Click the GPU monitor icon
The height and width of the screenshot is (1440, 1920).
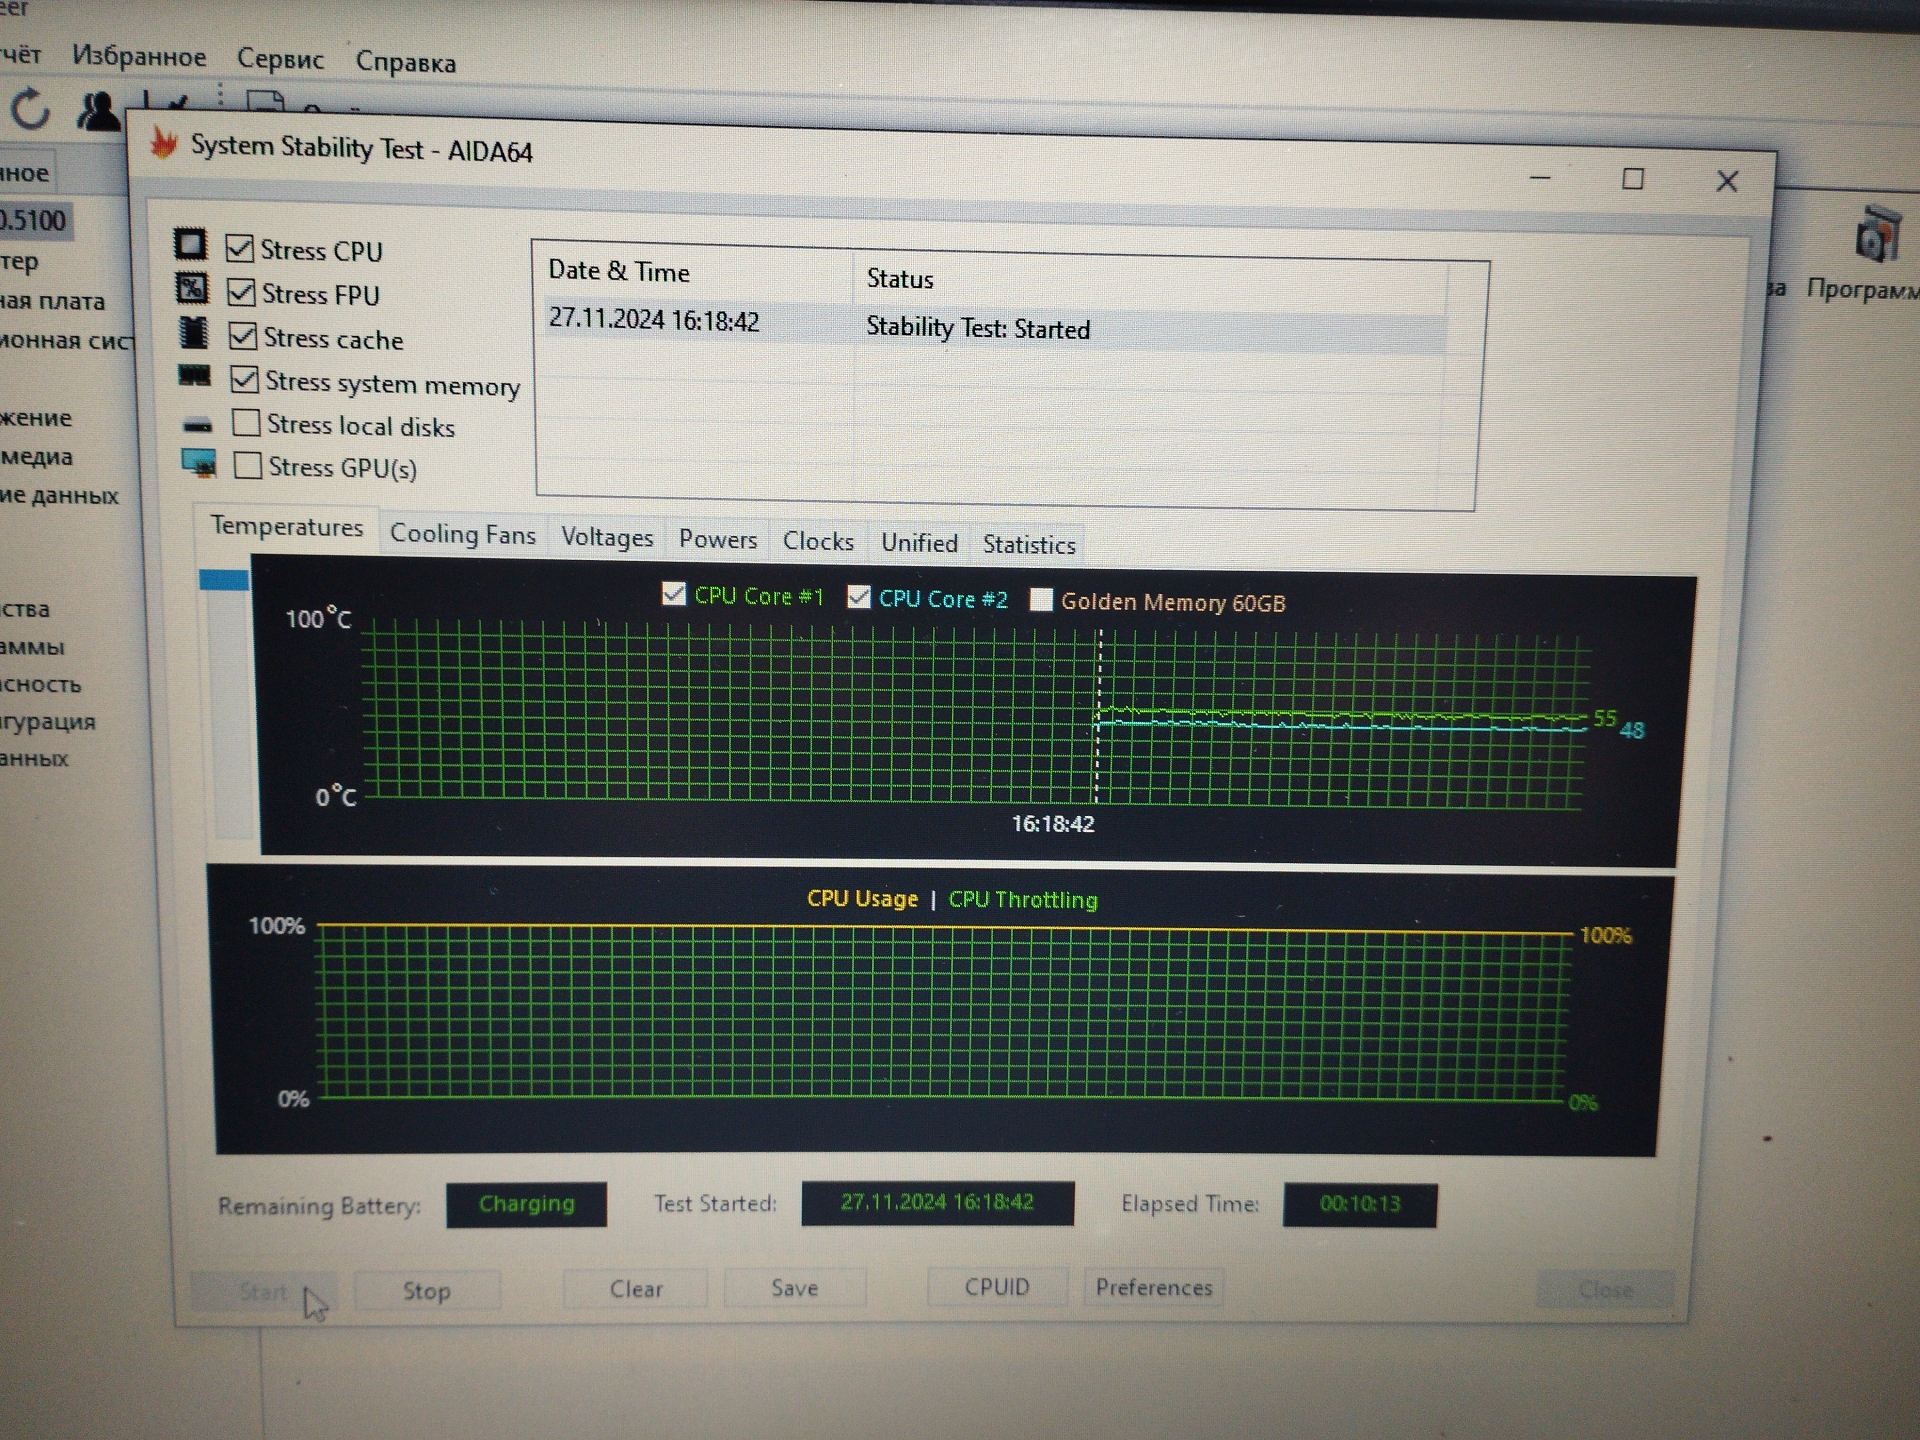199,463
